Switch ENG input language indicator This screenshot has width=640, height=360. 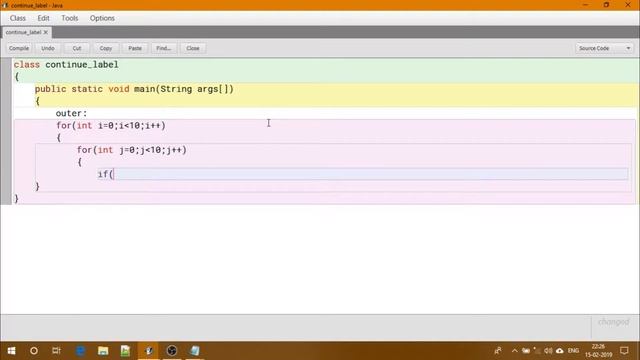point(573,351)
